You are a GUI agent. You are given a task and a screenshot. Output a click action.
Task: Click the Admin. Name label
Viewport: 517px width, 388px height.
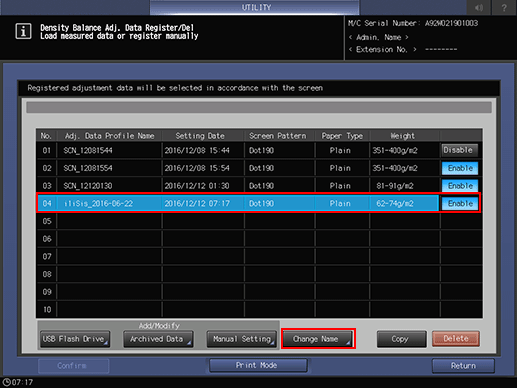tap(379, 37)
